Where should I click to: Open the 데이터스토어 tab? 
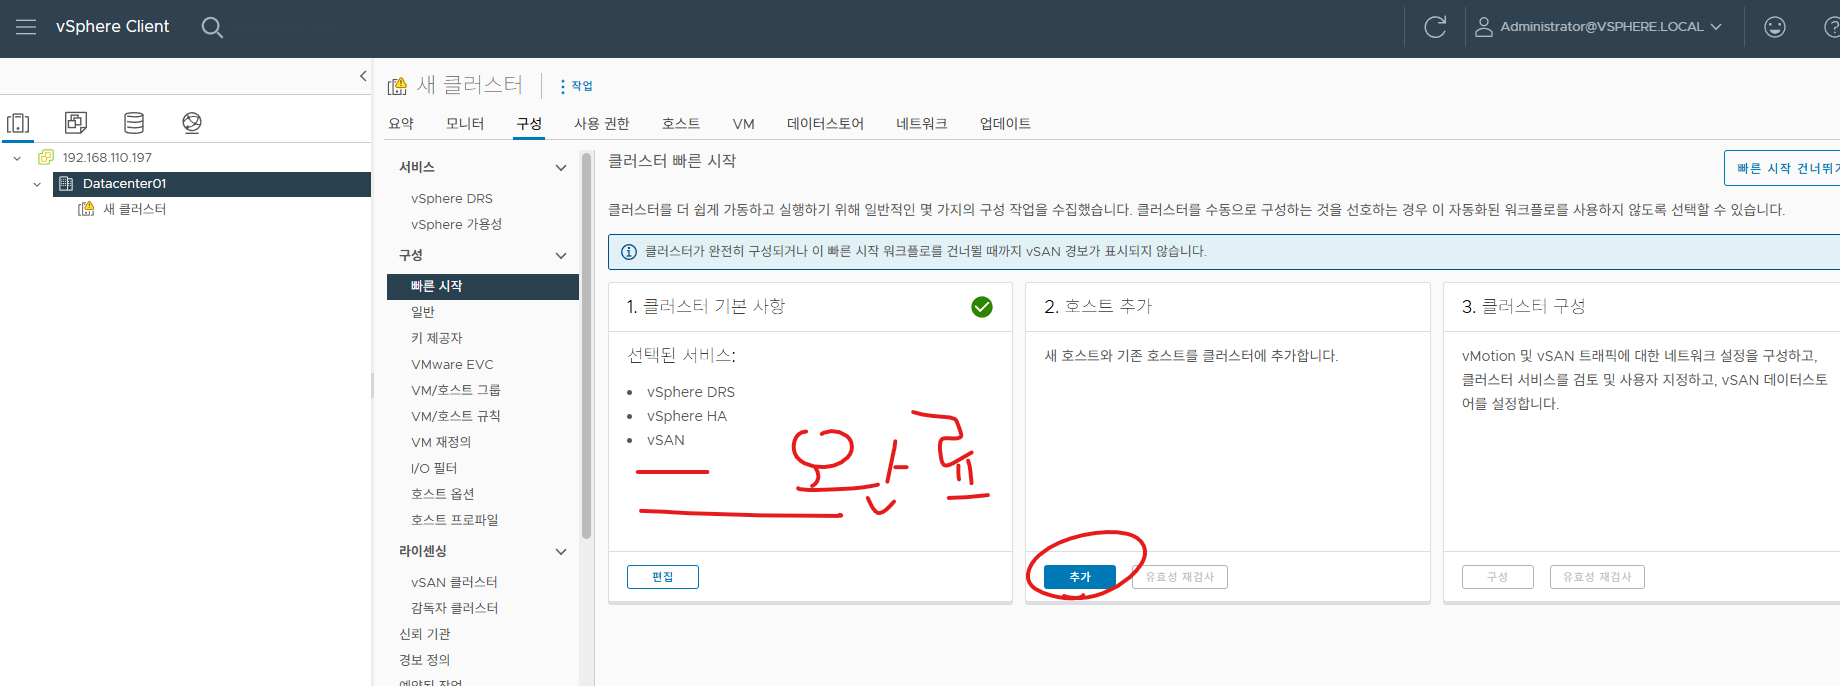coord(825,124)
